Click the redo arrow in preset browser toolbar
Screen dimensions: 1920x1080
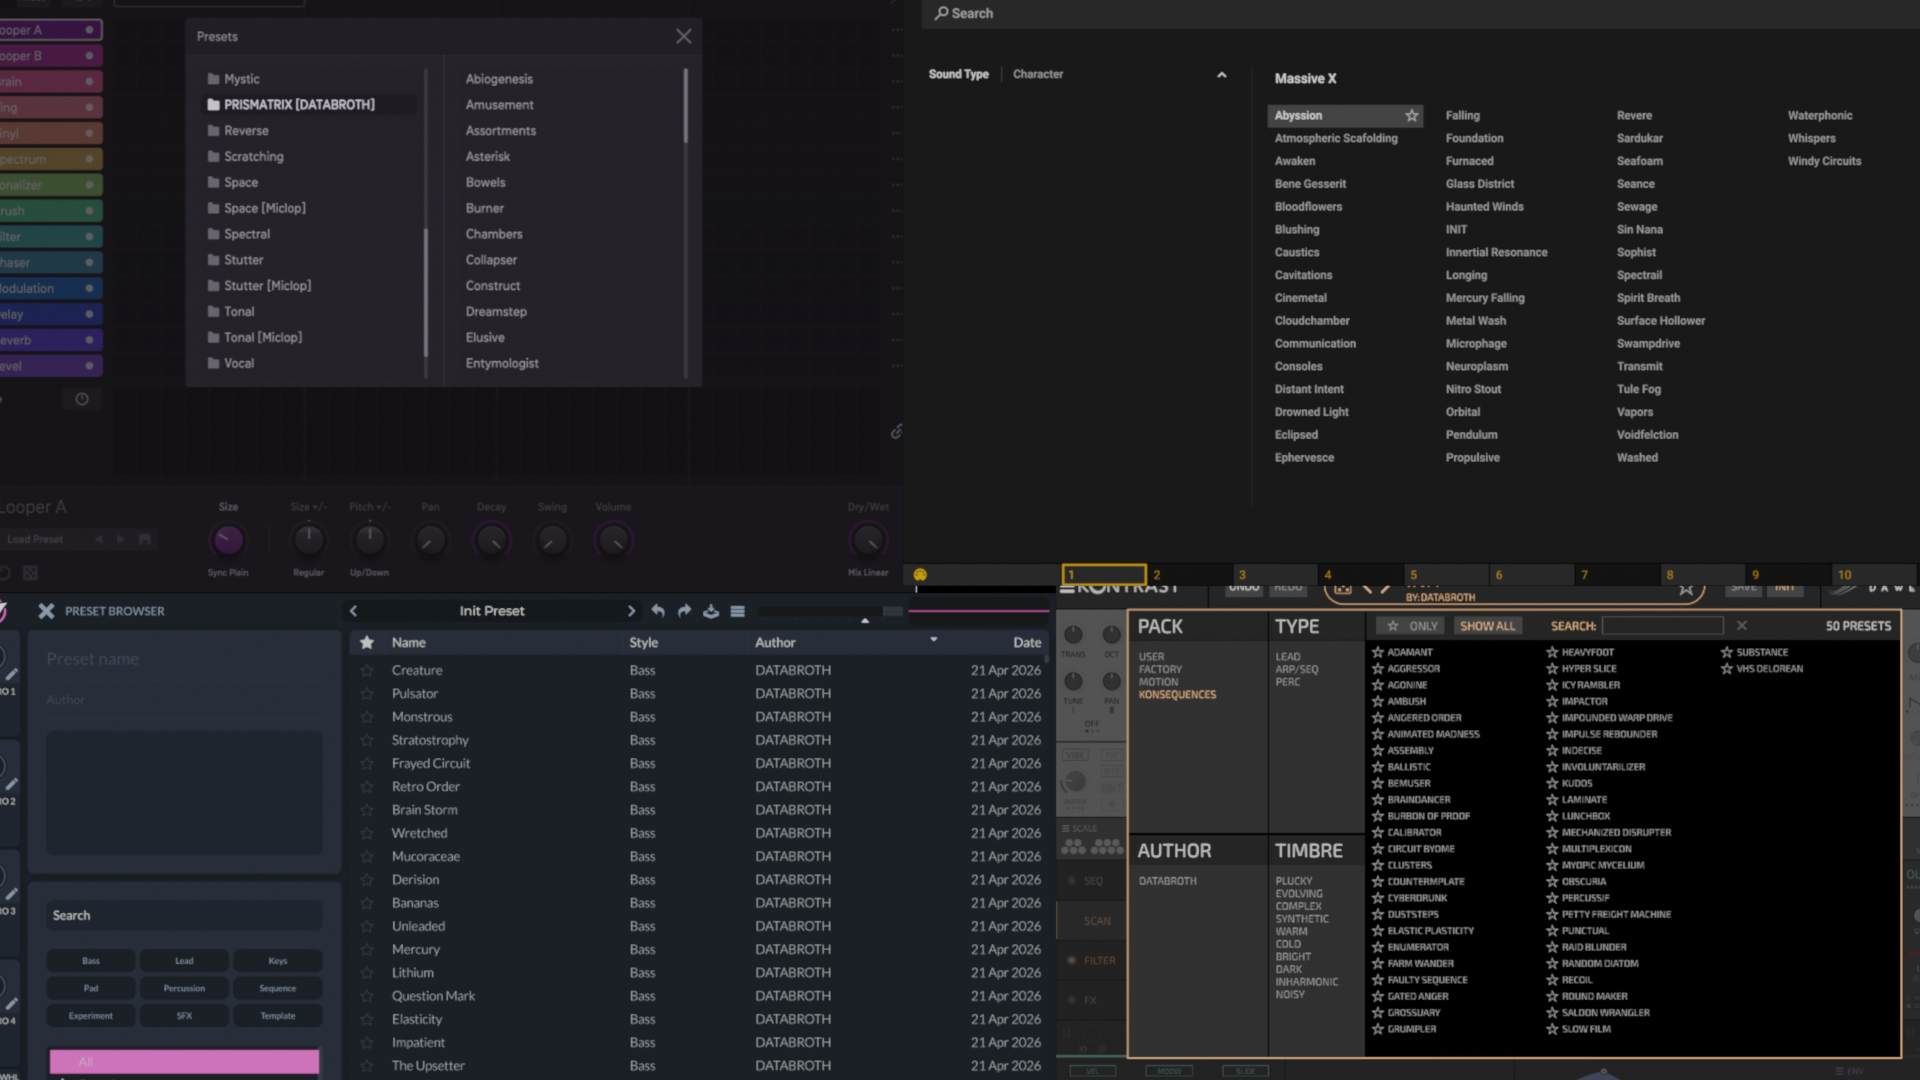pos(684,611)
